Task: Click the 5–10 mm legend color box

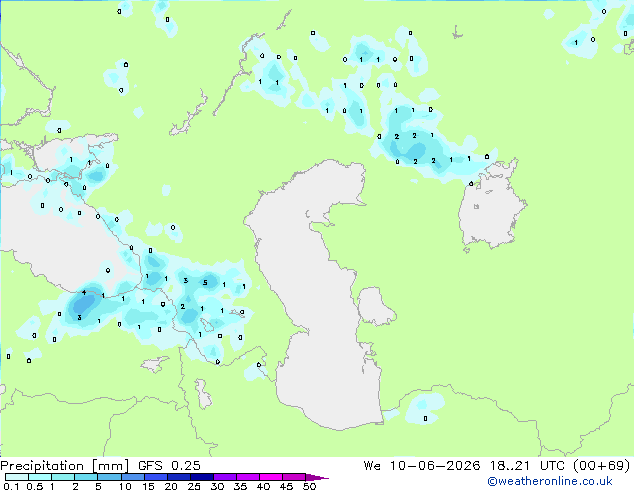Action: click(x=109, y=477)
